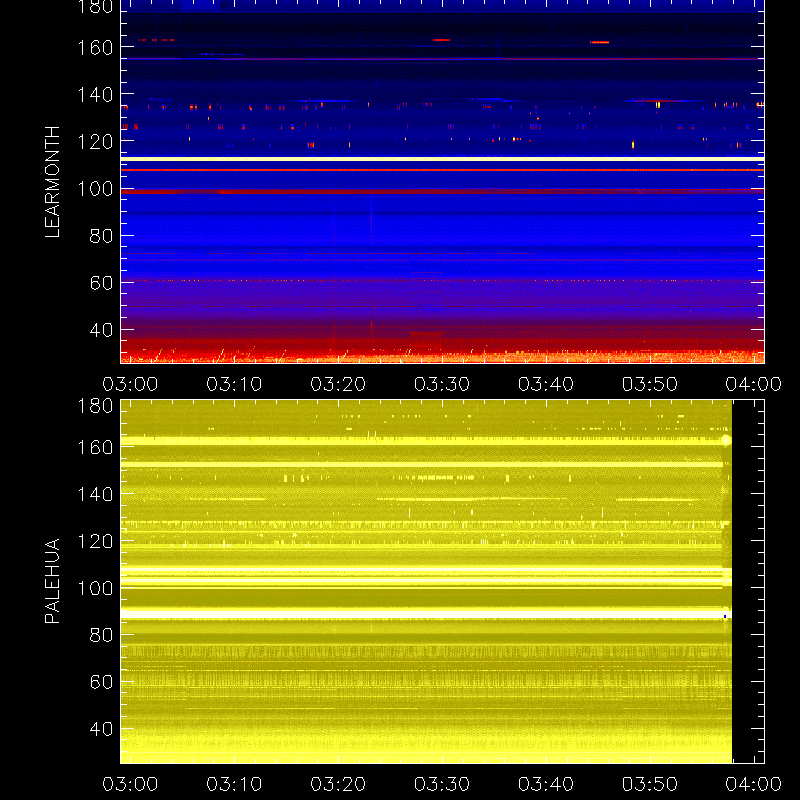Click the 03:00 label under Learmonth plot
Screen dimensions: 800x800
pyautogui.click(x=130, y=384)
